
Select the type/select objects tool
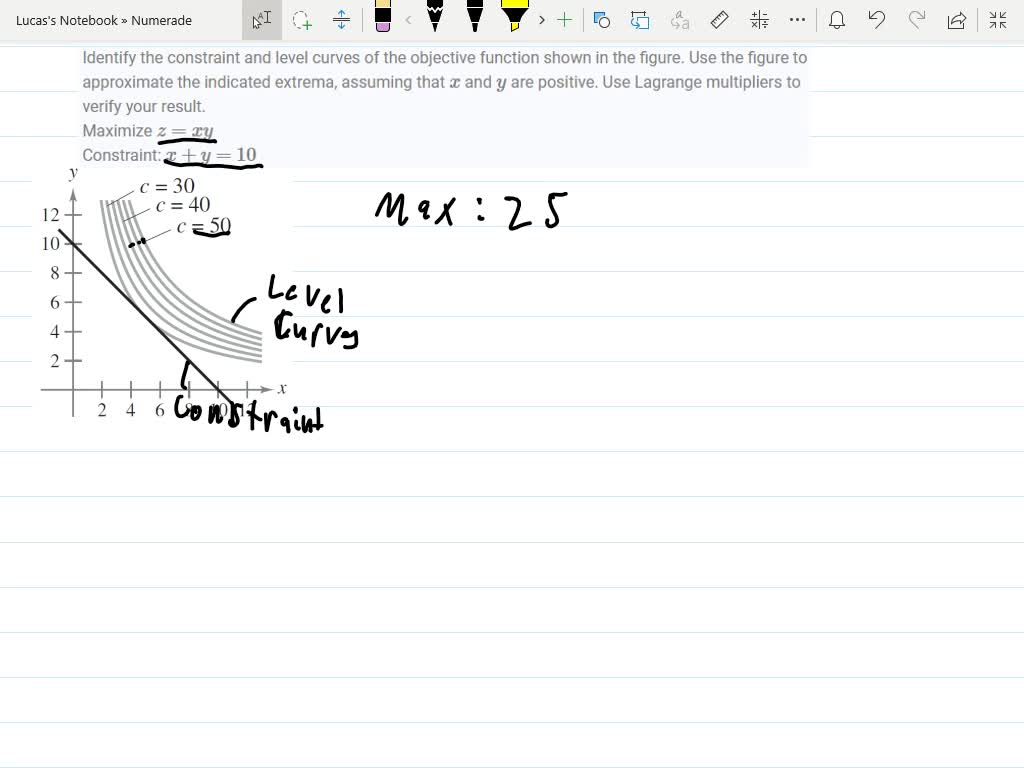coord(261,20)
